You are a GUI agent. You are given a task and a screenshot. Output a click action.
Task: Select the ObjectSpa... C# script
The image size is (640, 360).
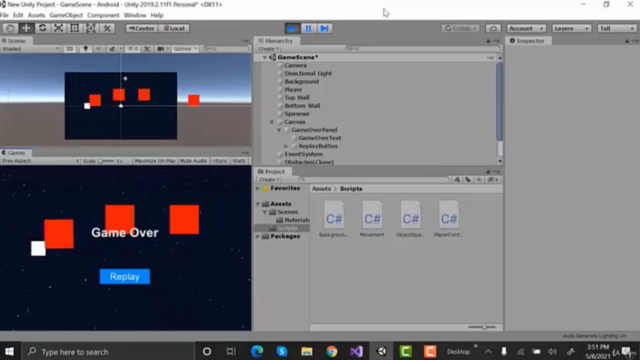click(410, 219)
